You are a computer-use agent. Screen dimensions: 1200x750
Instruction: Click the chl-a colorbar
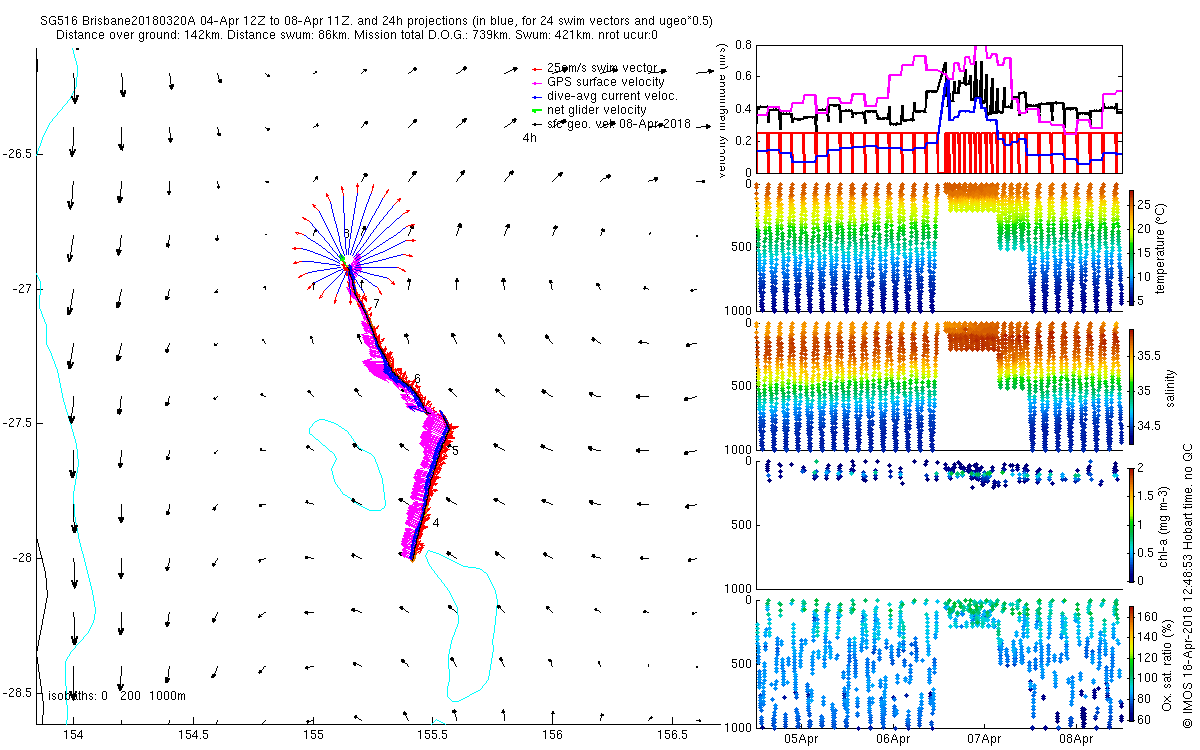point(1131,523)
